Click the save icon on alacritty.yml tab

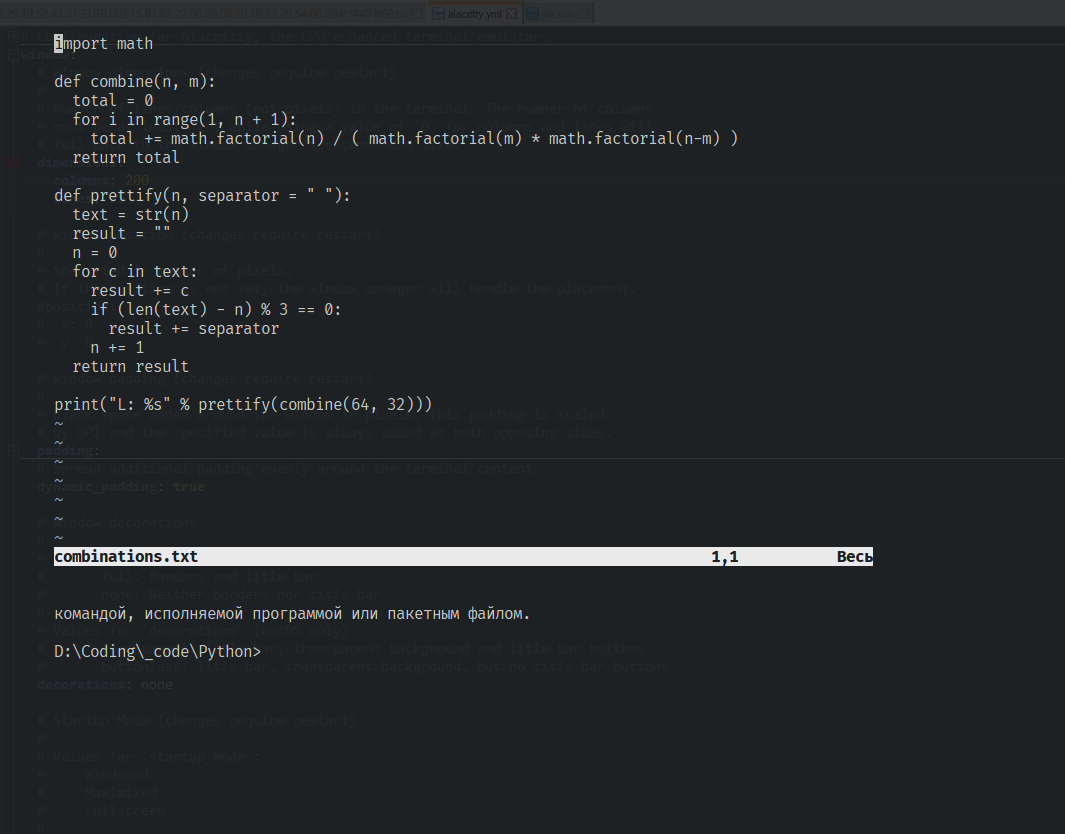[x=438, y=14]
